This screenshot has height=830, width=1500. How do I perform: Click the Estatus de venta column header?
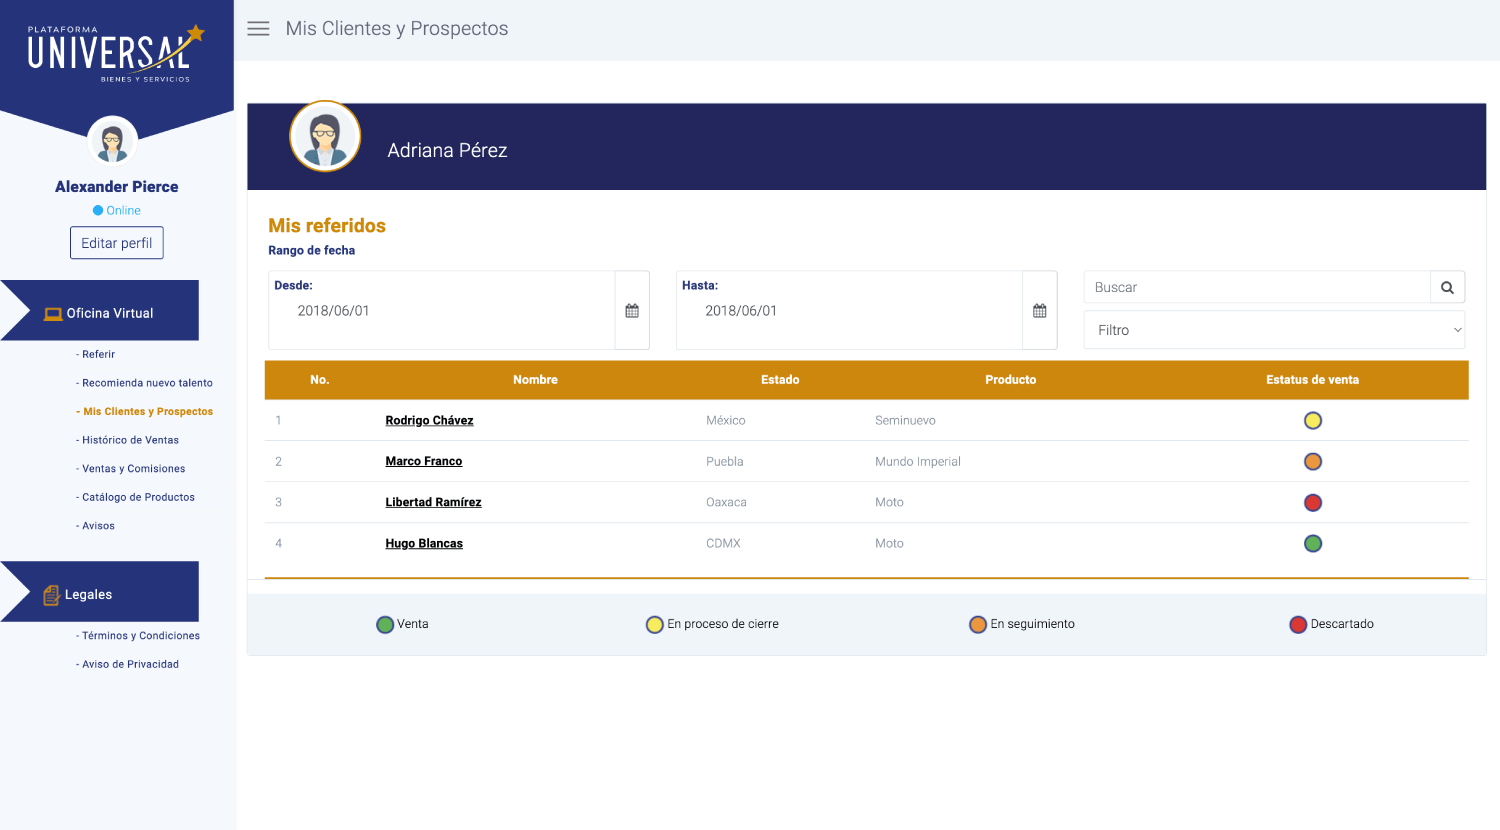click(x=1312, y=380)
